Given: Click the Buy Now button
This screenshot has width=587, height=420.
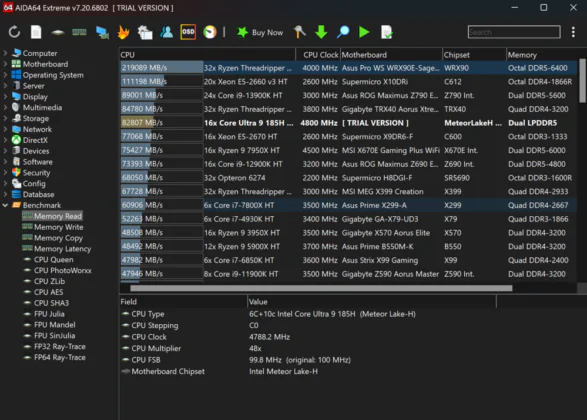Looking at the screenshot, I should click(x=260, y=33).
